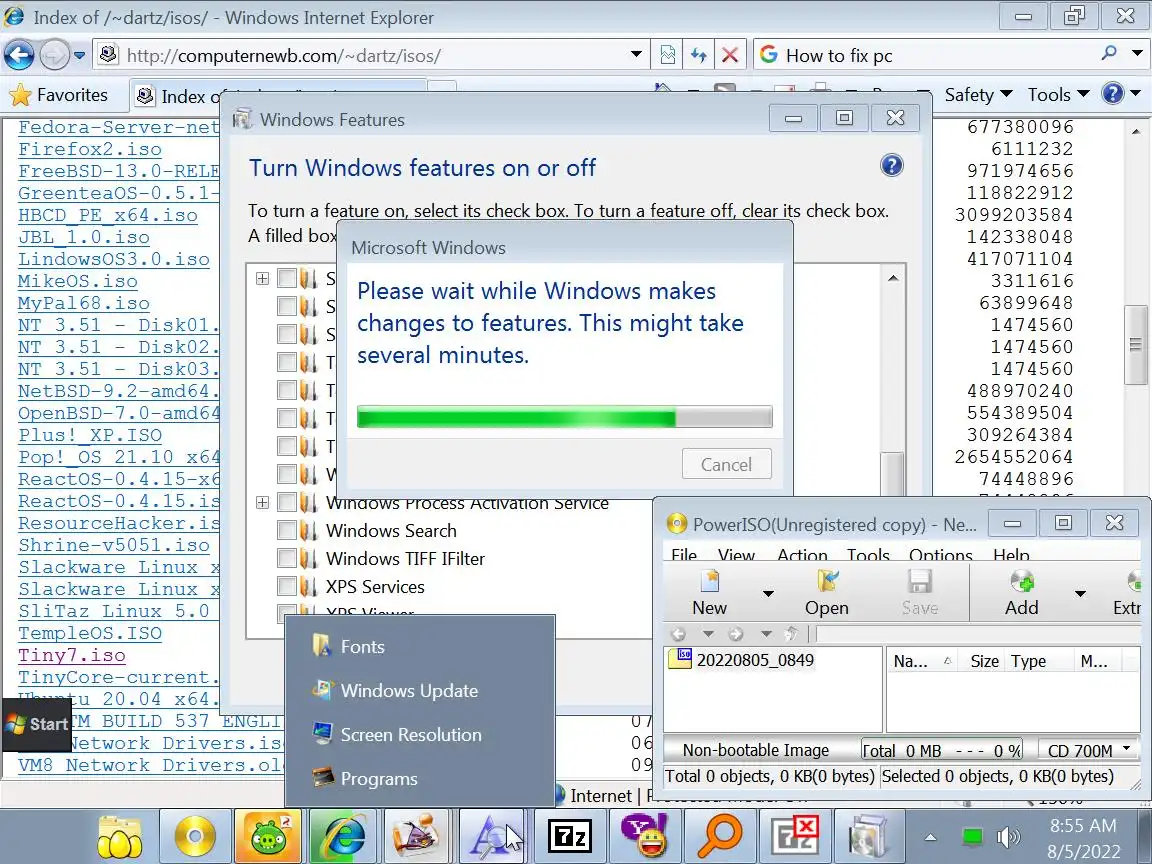Open the Internet Explorer taskbar icon
Image resolution: width=1152 pixels, height=864 pixels.
[x=343, y=836]
